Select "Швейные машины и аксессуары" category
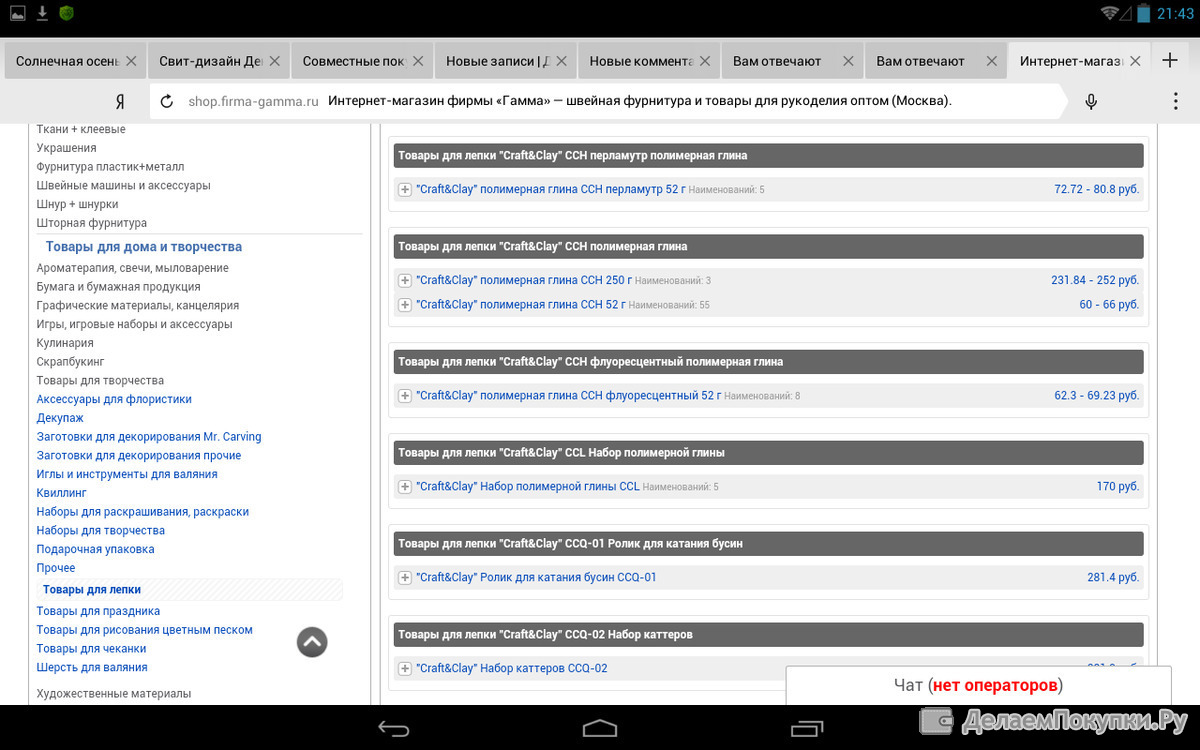1200x750 pixels. (x=124, y=185)
